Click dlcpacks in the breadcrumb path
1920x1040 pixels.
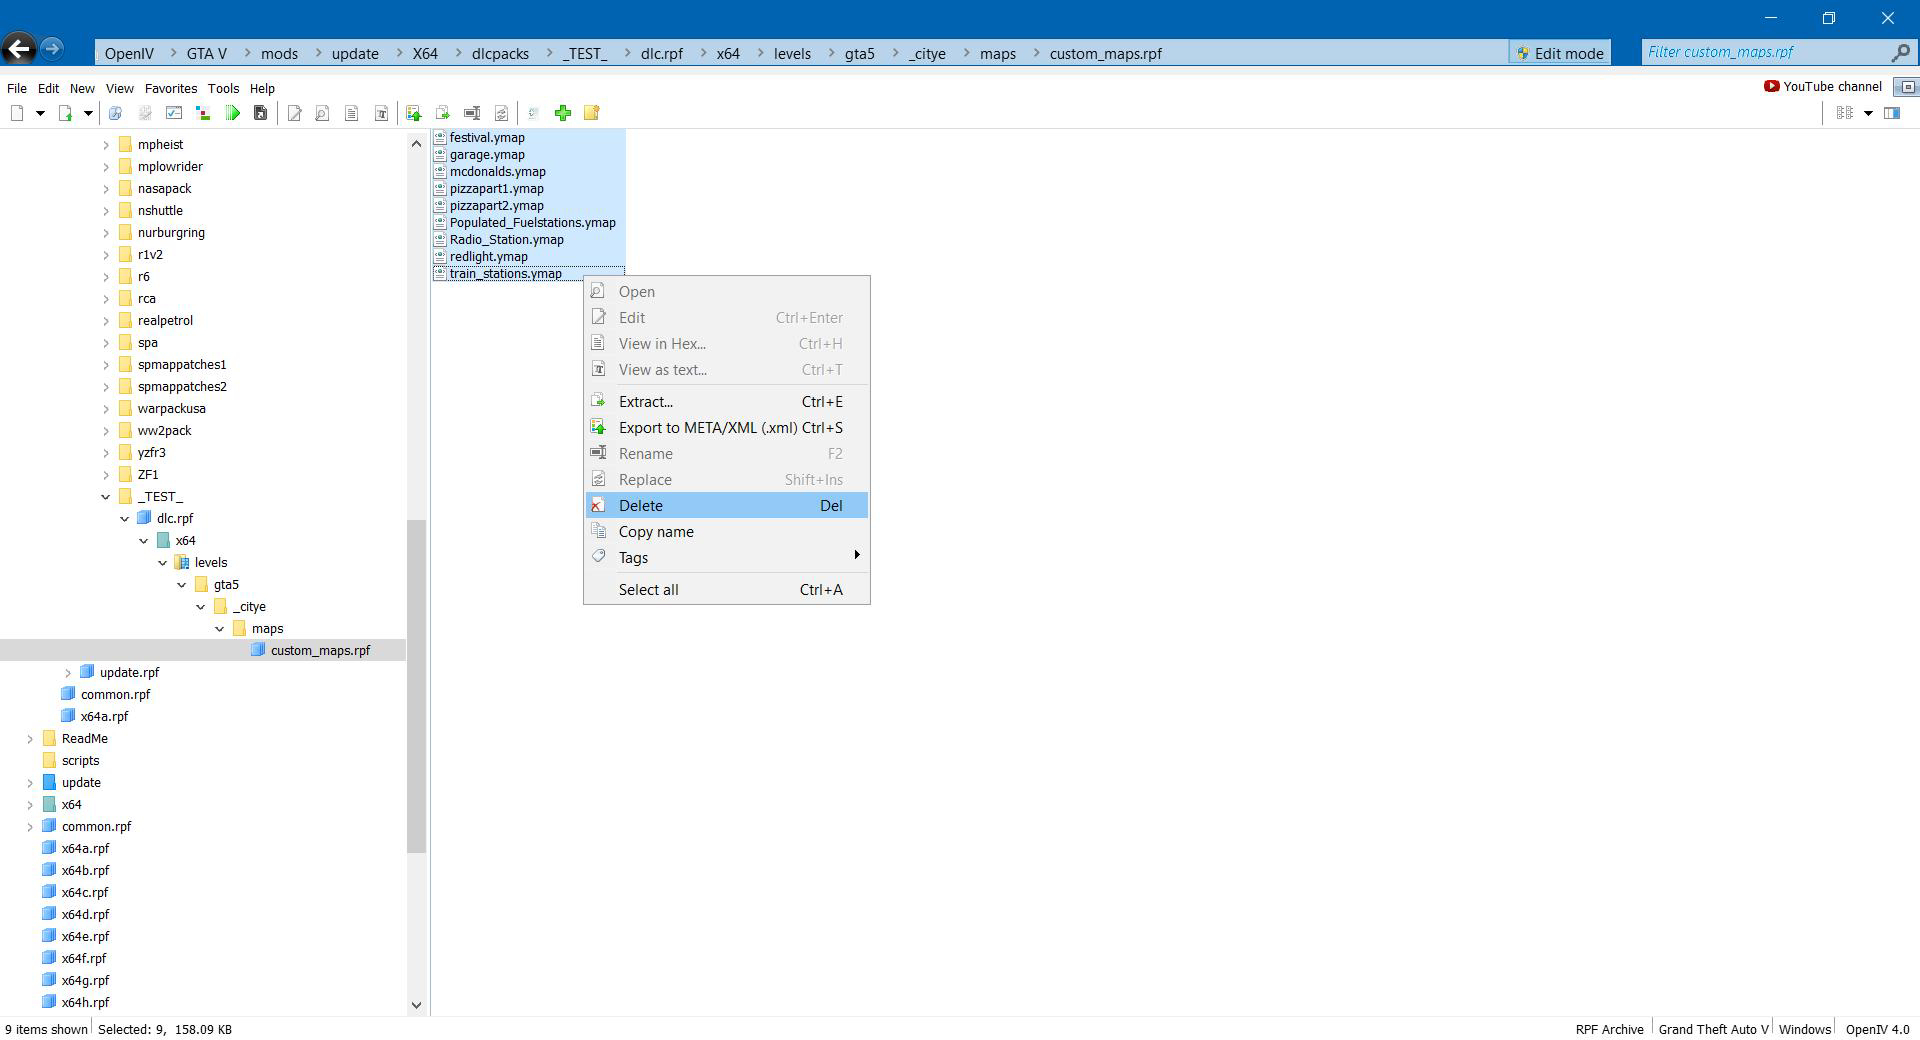pyautogui.click(x=500, y=54)
